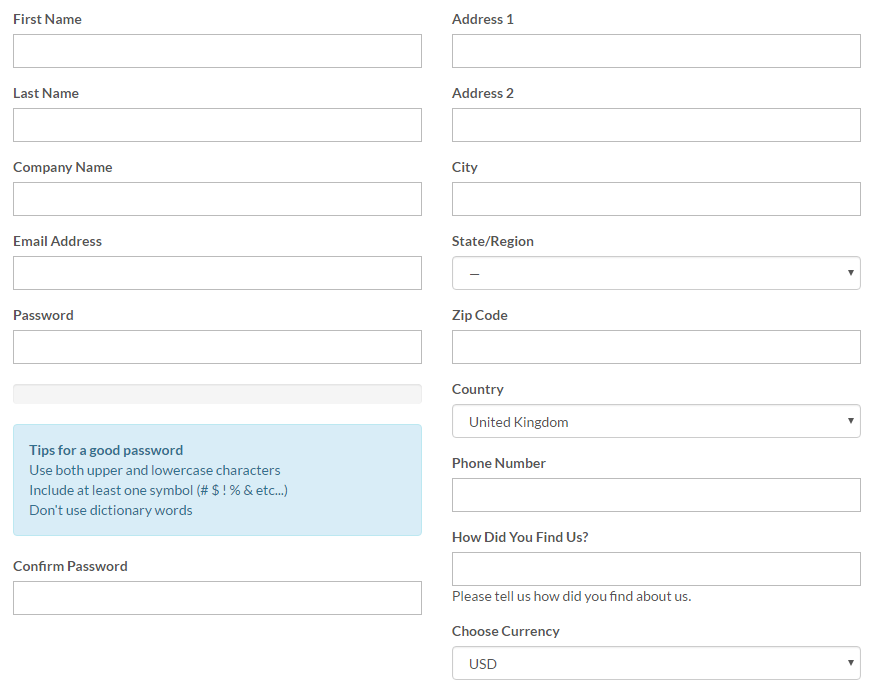Expand the Country dropdown showing United Kingdom
This screenshot has height=687, width=871.
(x=656, y=421)
